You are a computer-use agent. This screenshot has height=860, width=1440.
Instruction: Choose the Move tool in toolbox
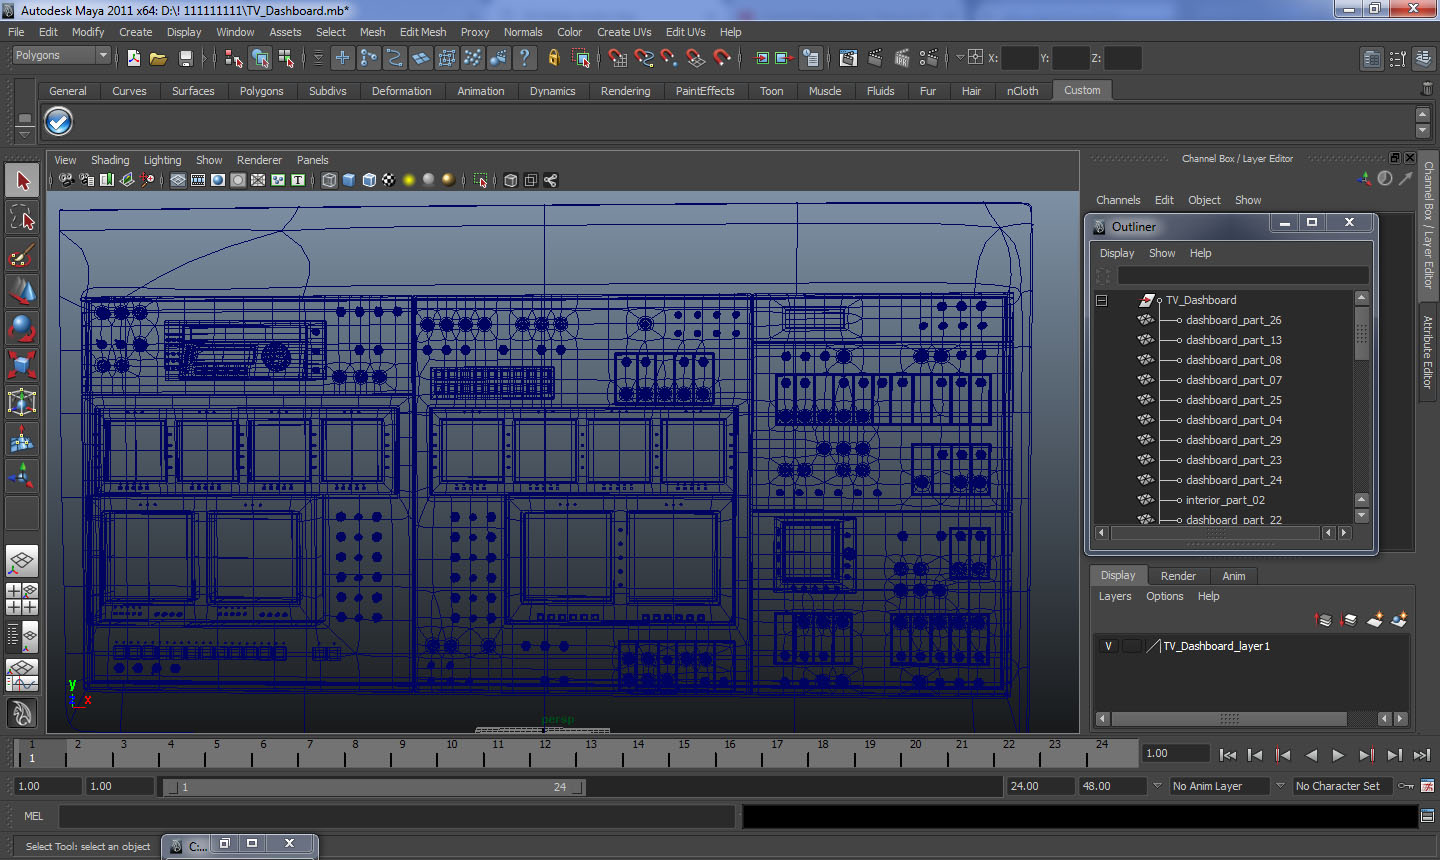click(22, 291)
